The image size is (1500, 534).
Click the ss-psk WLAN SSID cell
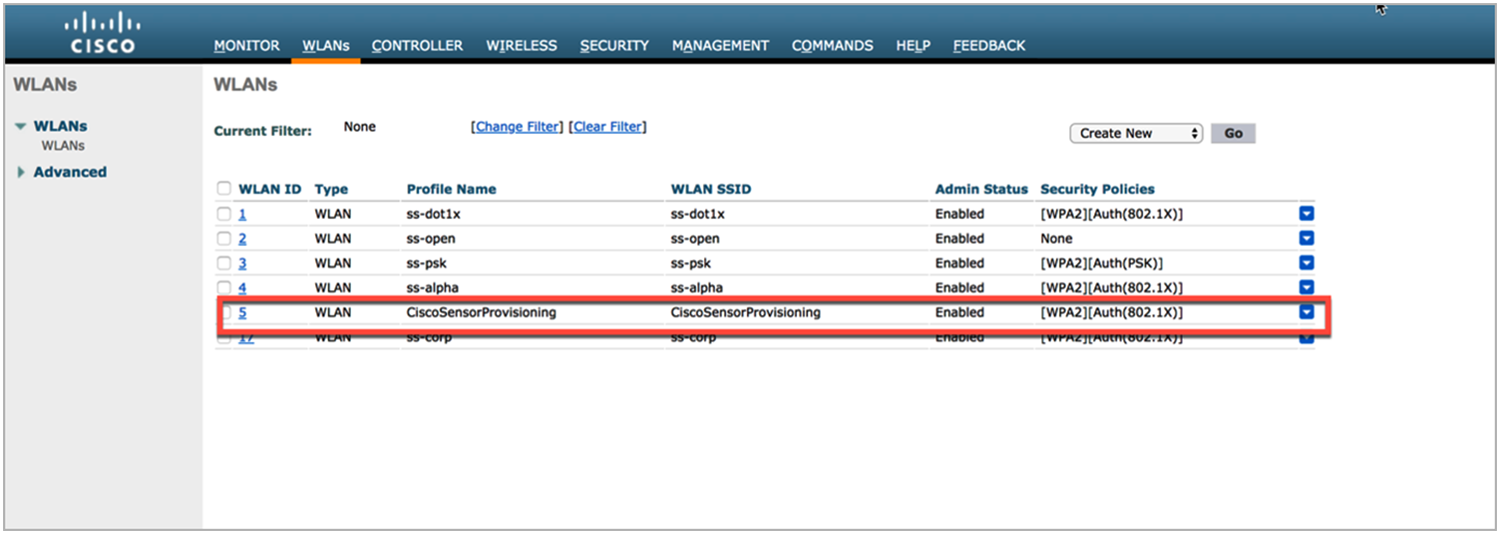coord(692,263)
